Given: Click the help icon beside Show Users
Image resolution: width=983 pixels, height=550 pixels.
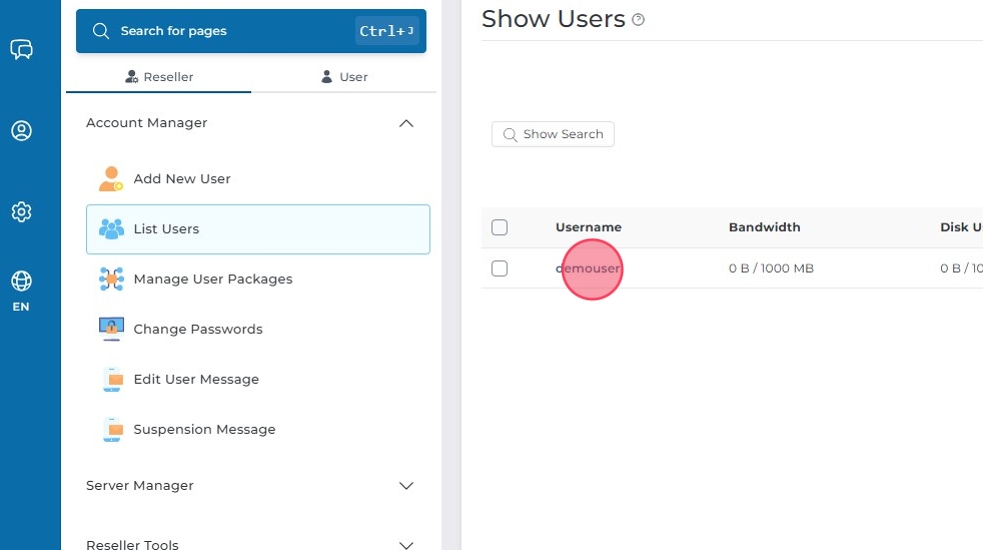Looking at the screenshot, I should pyautogui.click(x=639, y=20).
